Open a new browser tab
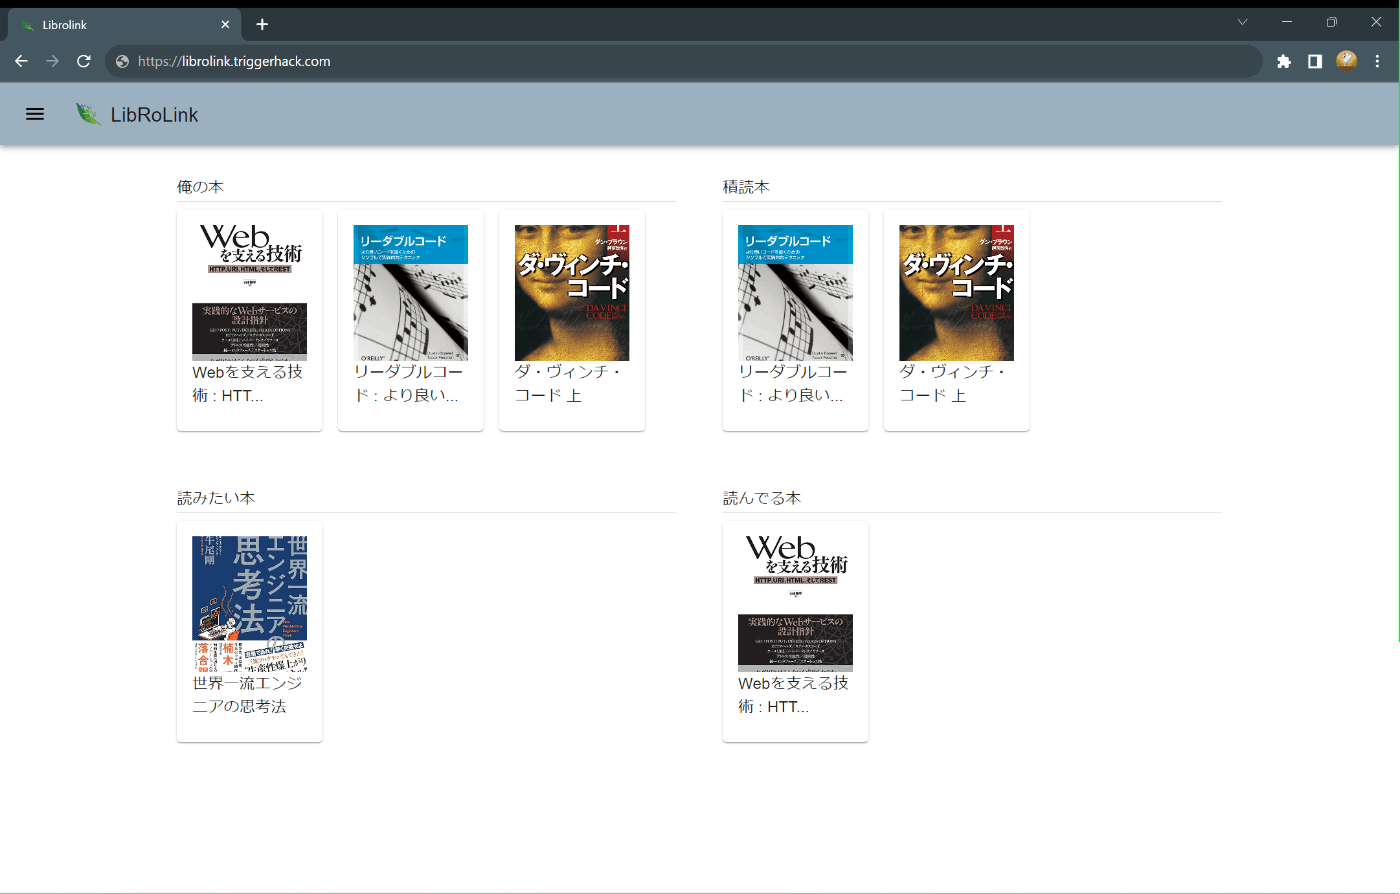Screen dimensions: 1400x894 point(262,24)
